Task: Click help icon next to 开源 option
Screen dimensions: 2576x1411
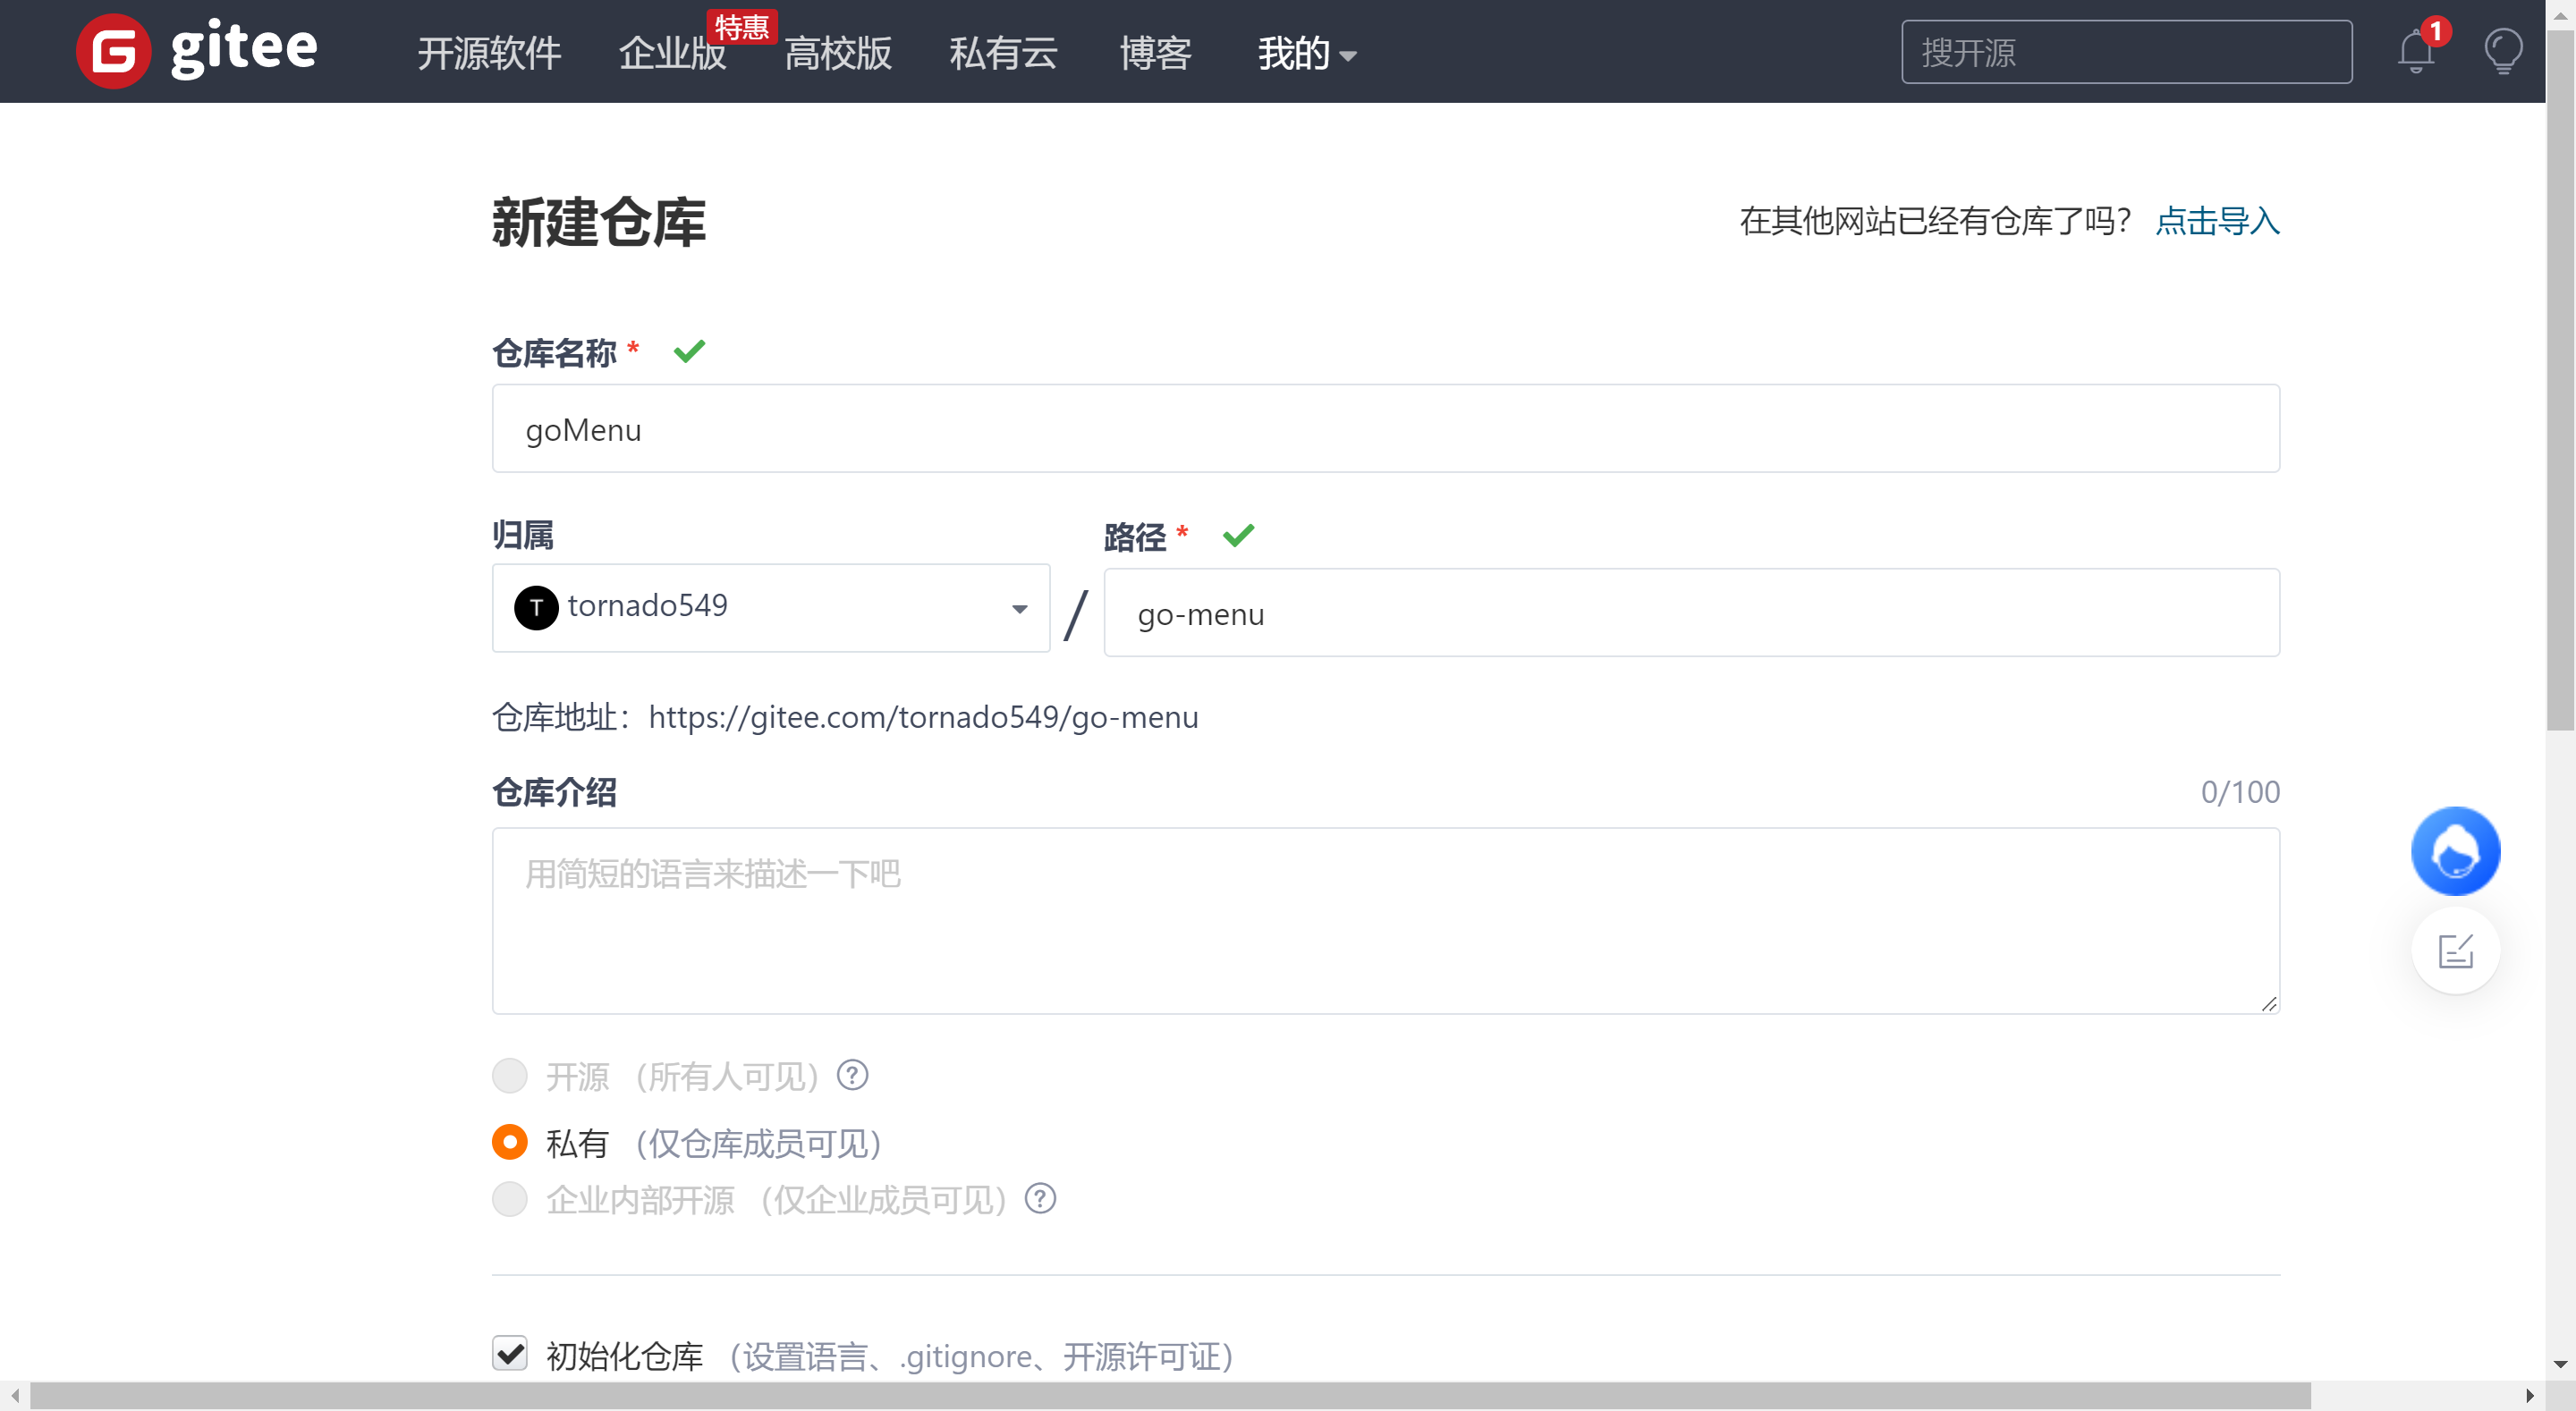Action: (852, 1075)
